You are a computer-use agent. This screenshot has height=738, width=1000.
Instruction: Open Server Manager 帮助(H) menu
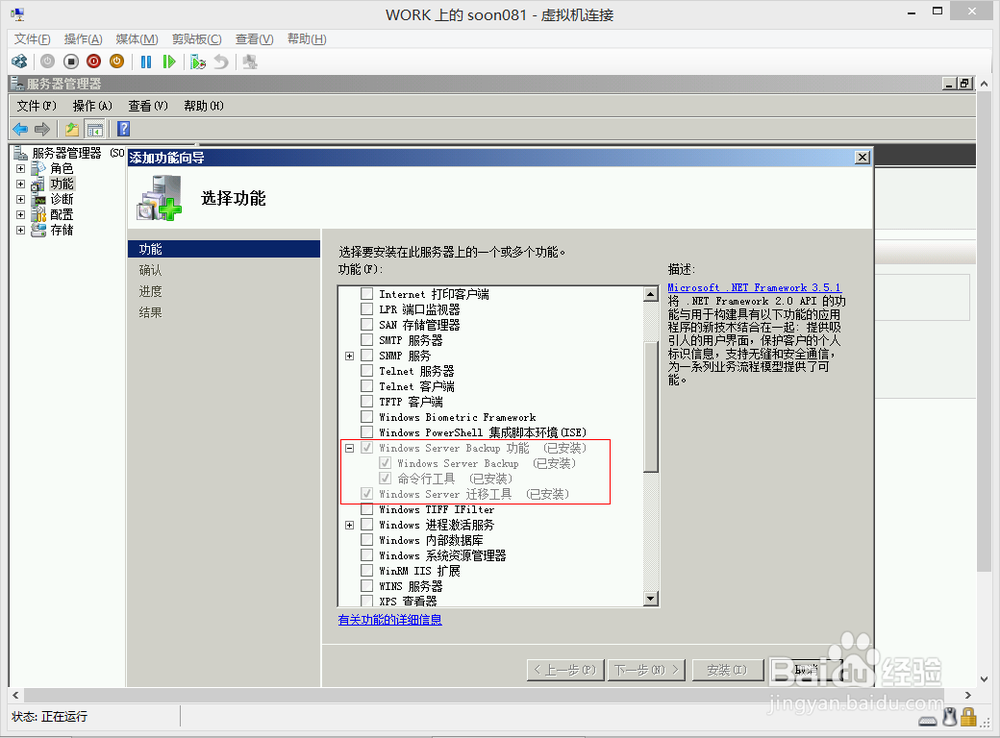pos(203,106)
